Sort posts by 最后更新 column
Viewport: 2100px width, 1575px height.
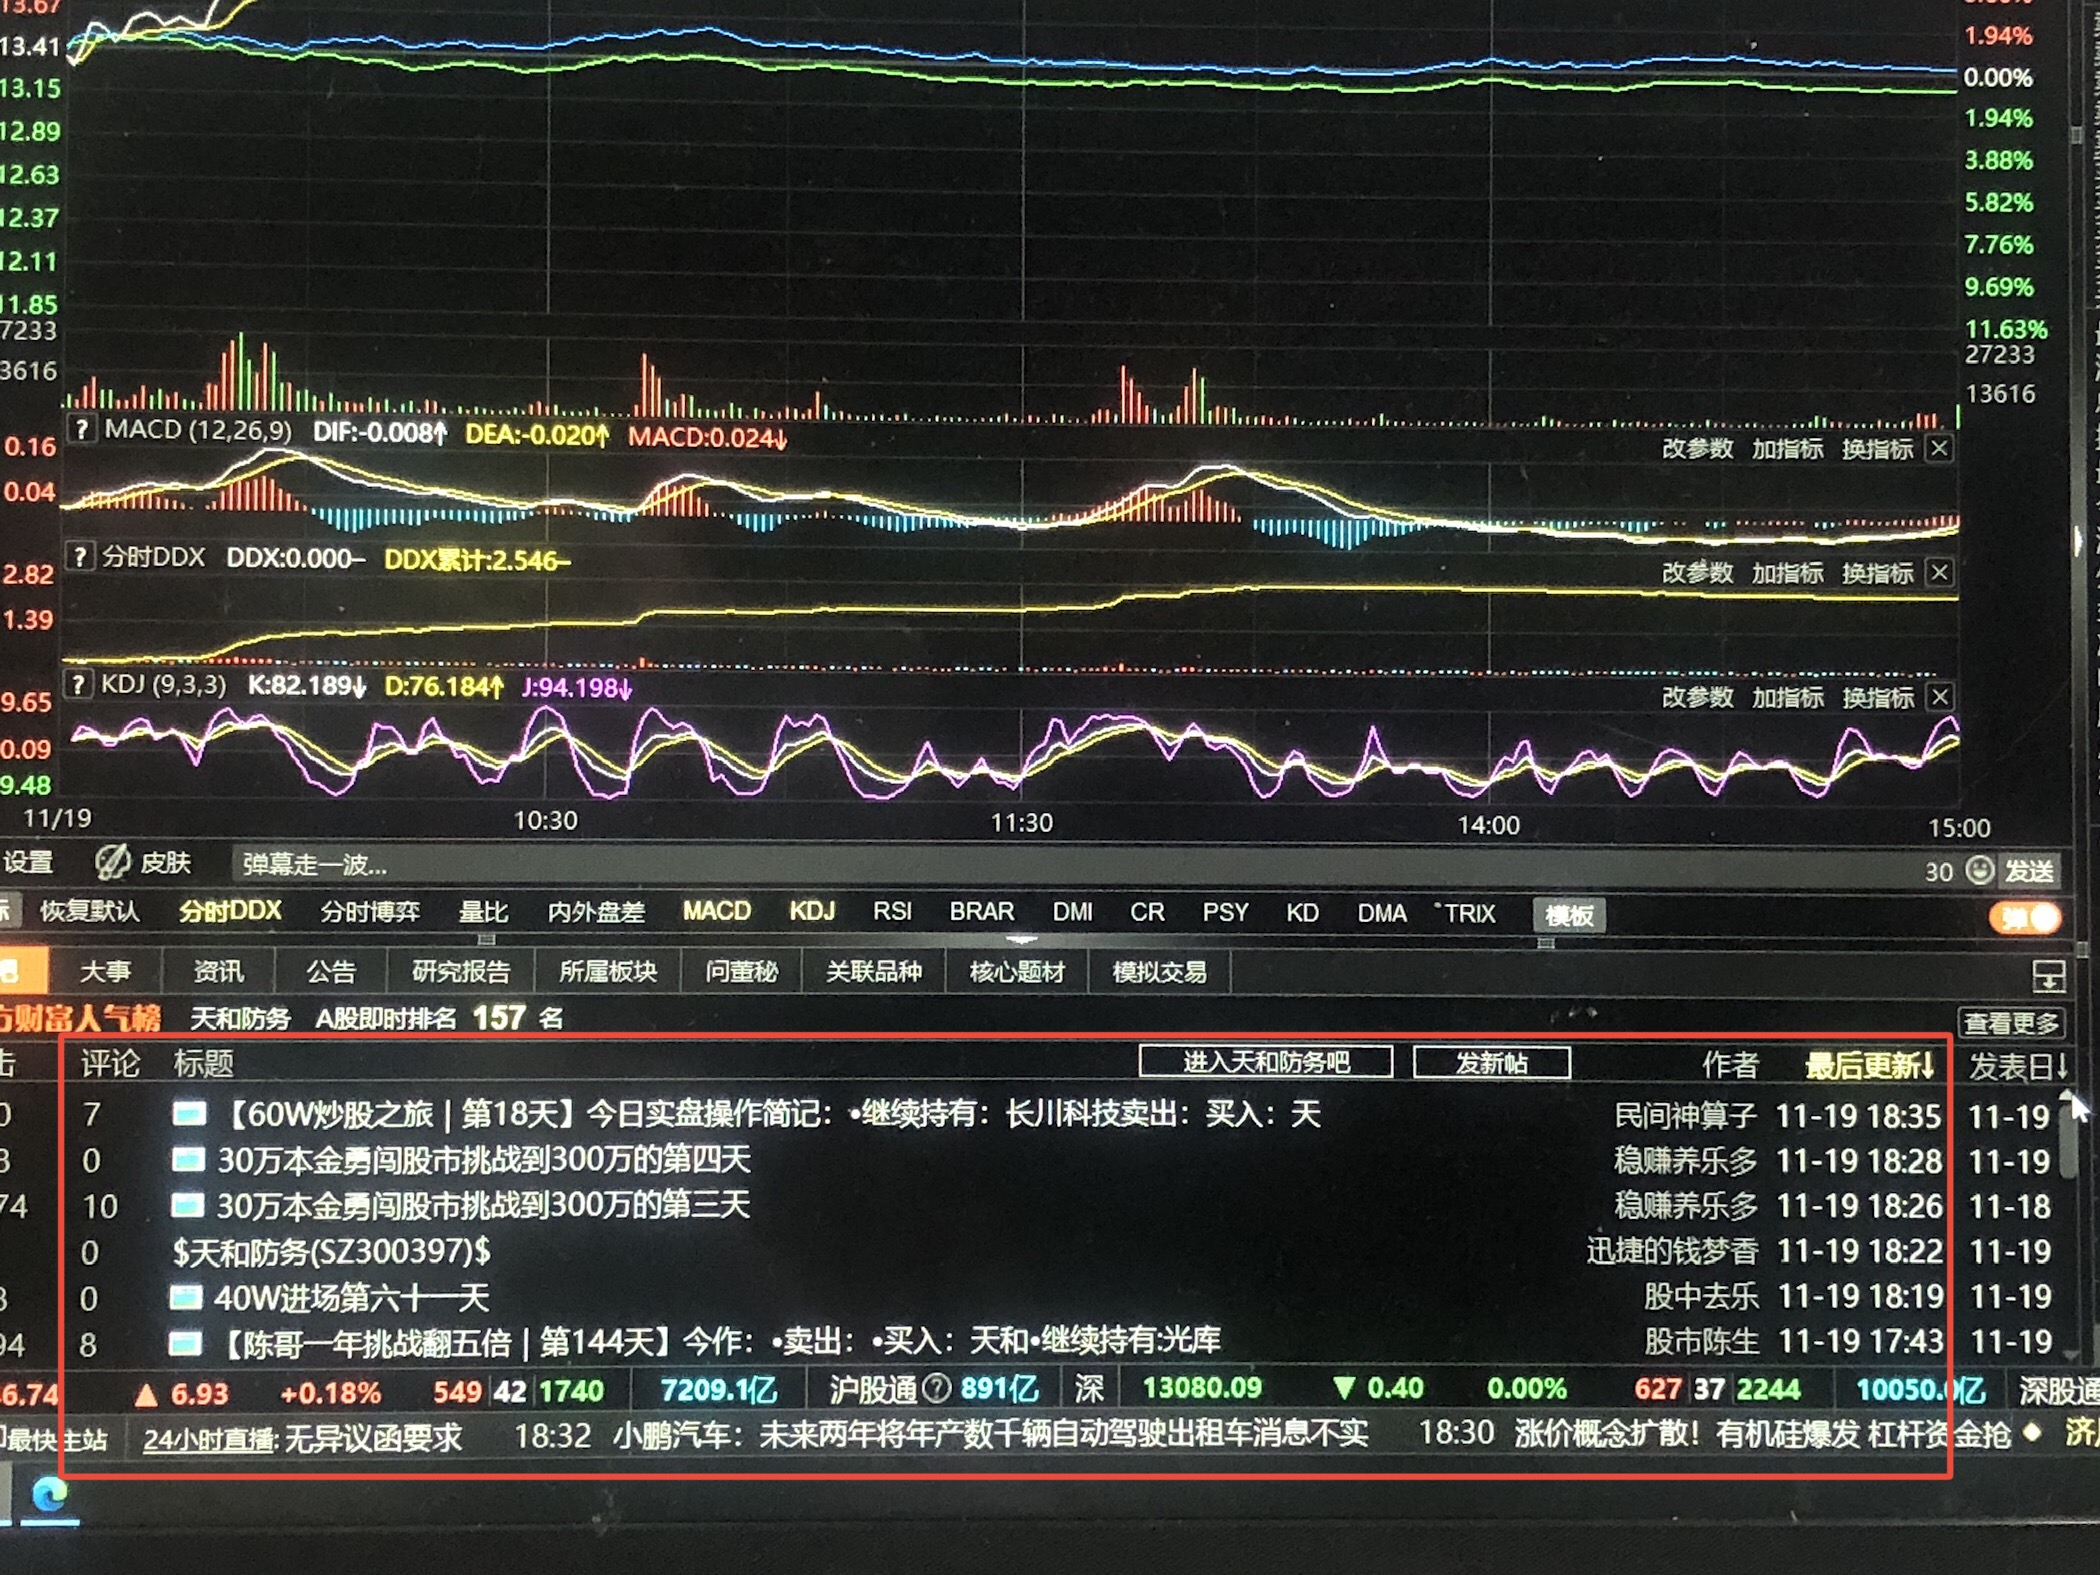tap(1868, 1066)
